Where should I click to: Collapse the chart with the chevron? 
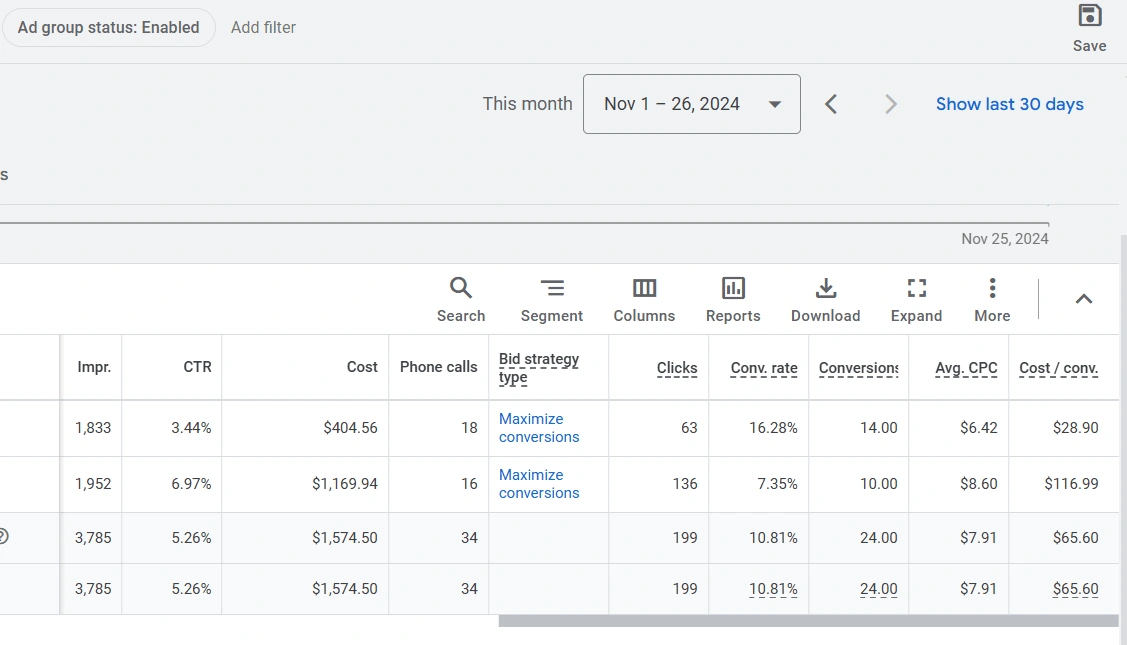(1084, 299)
